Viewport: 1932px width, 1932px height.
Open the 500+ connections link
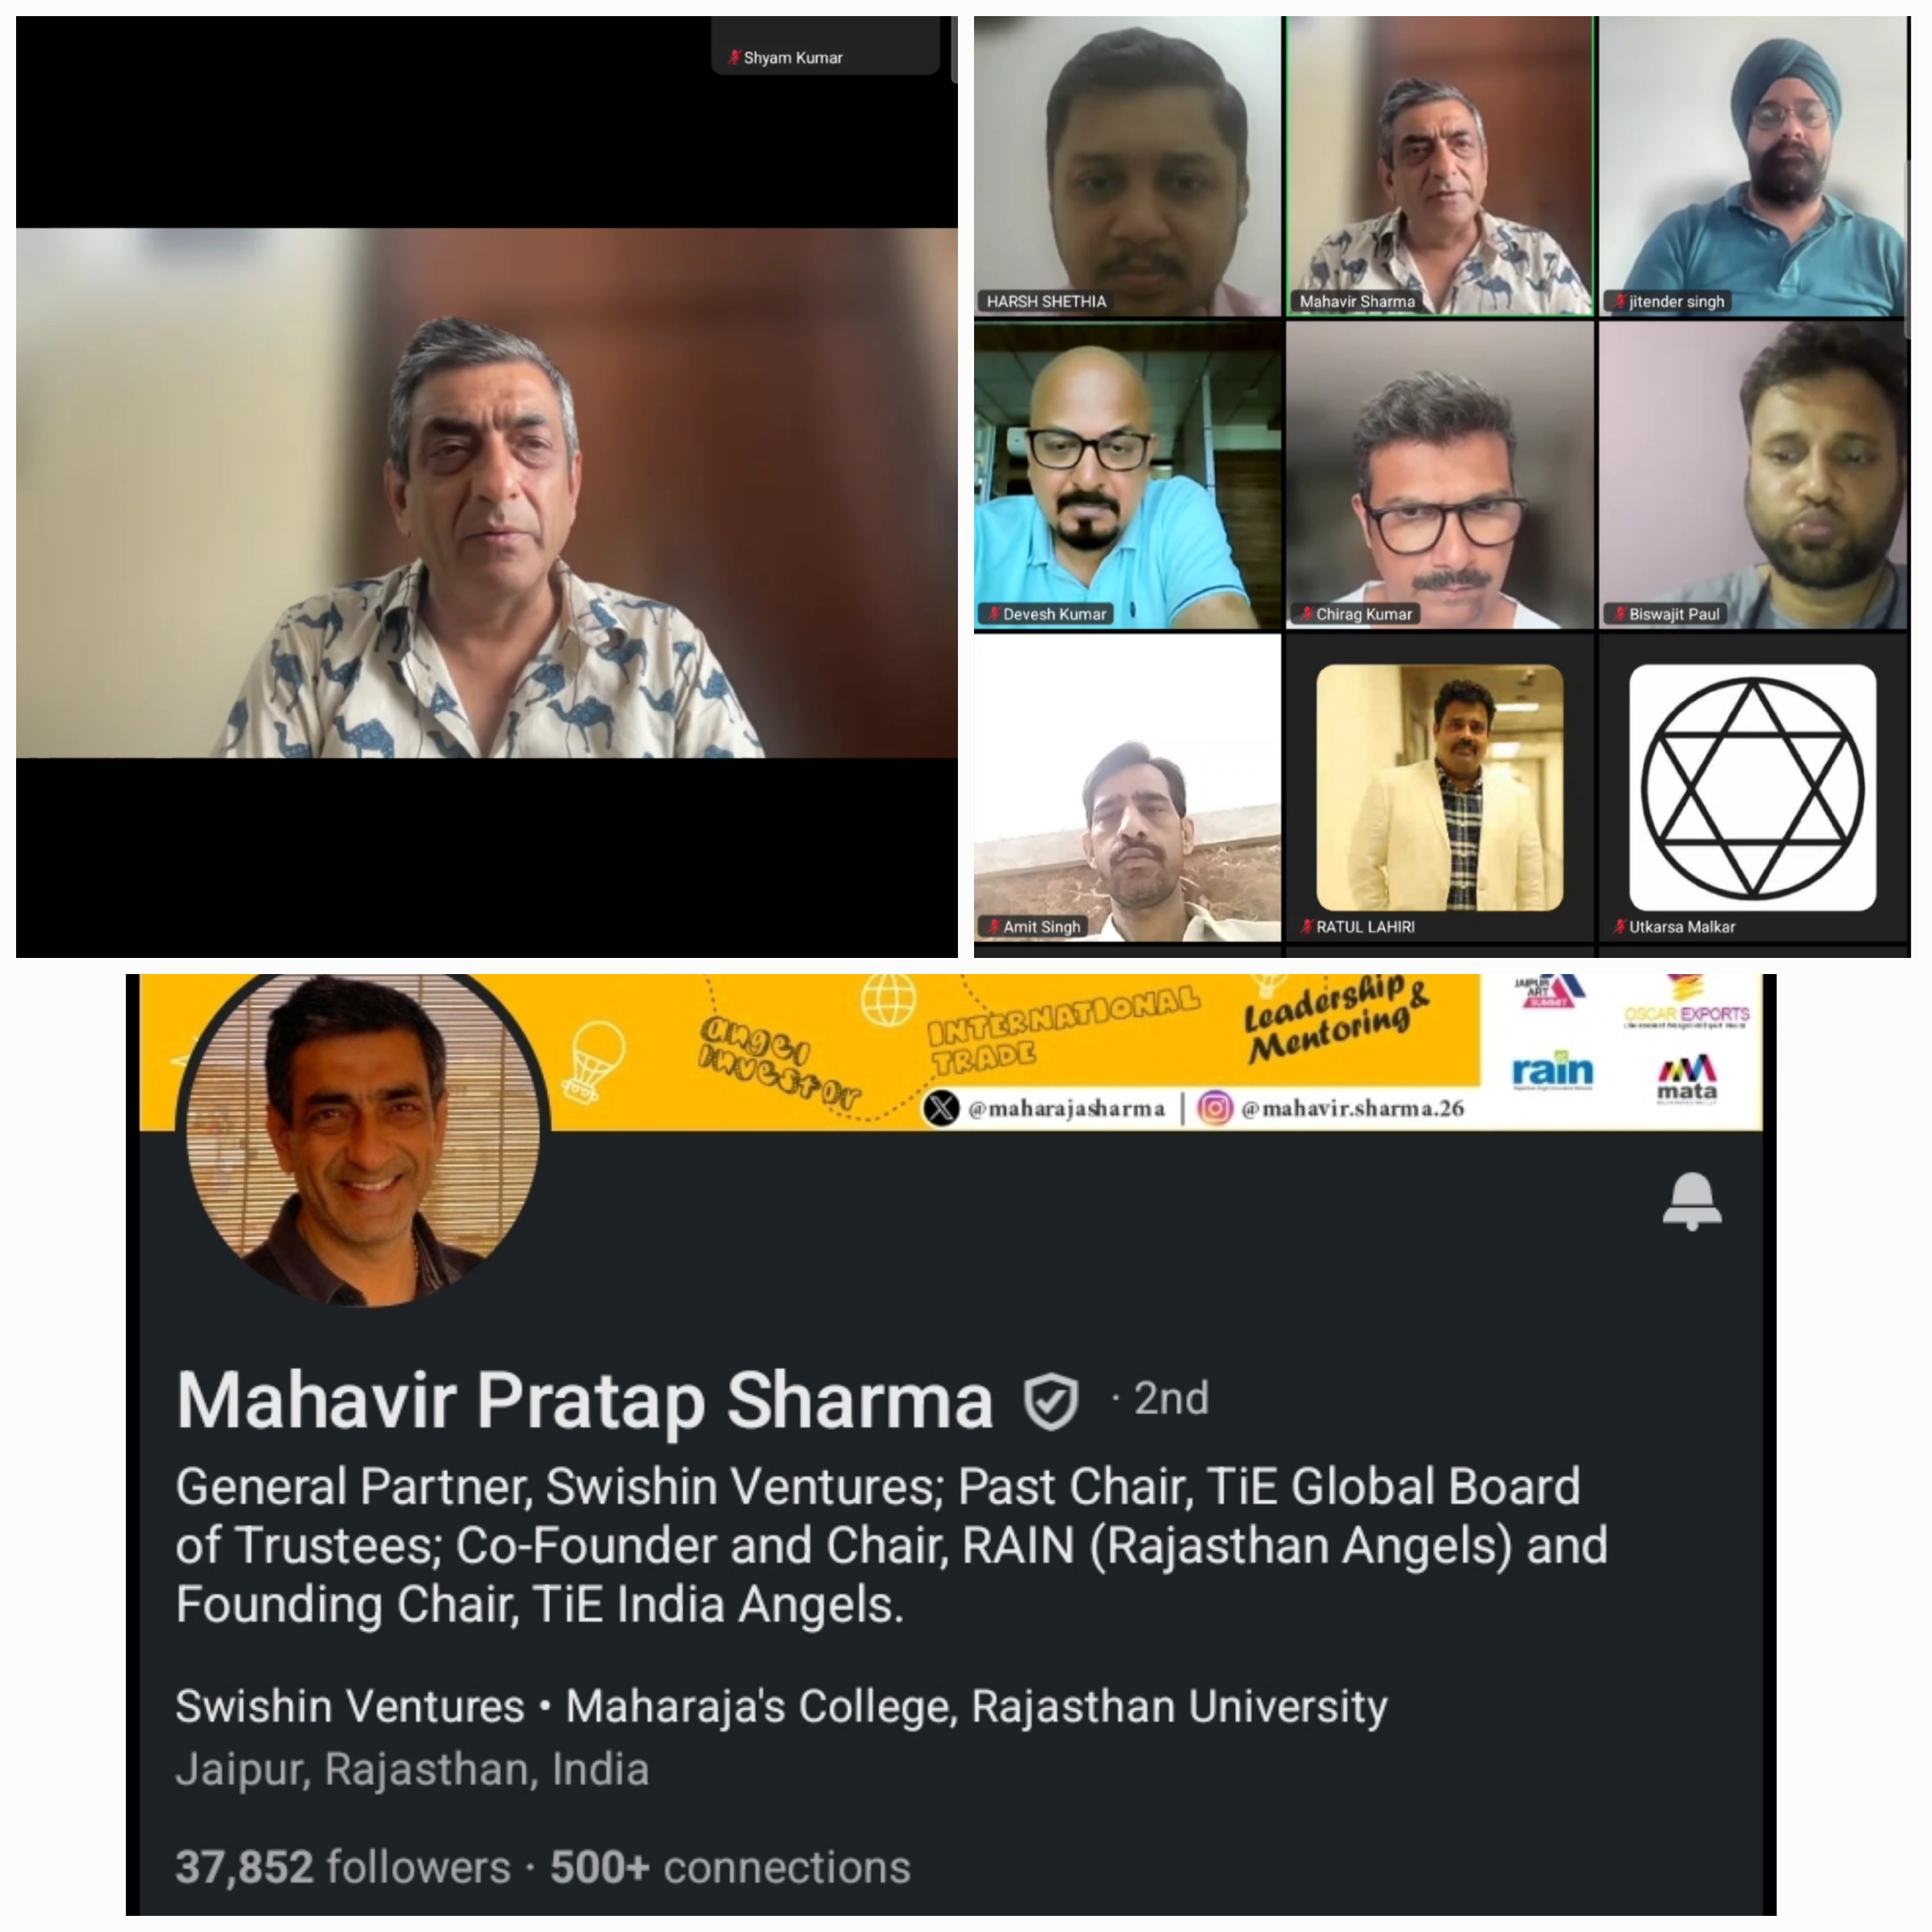730,1867
